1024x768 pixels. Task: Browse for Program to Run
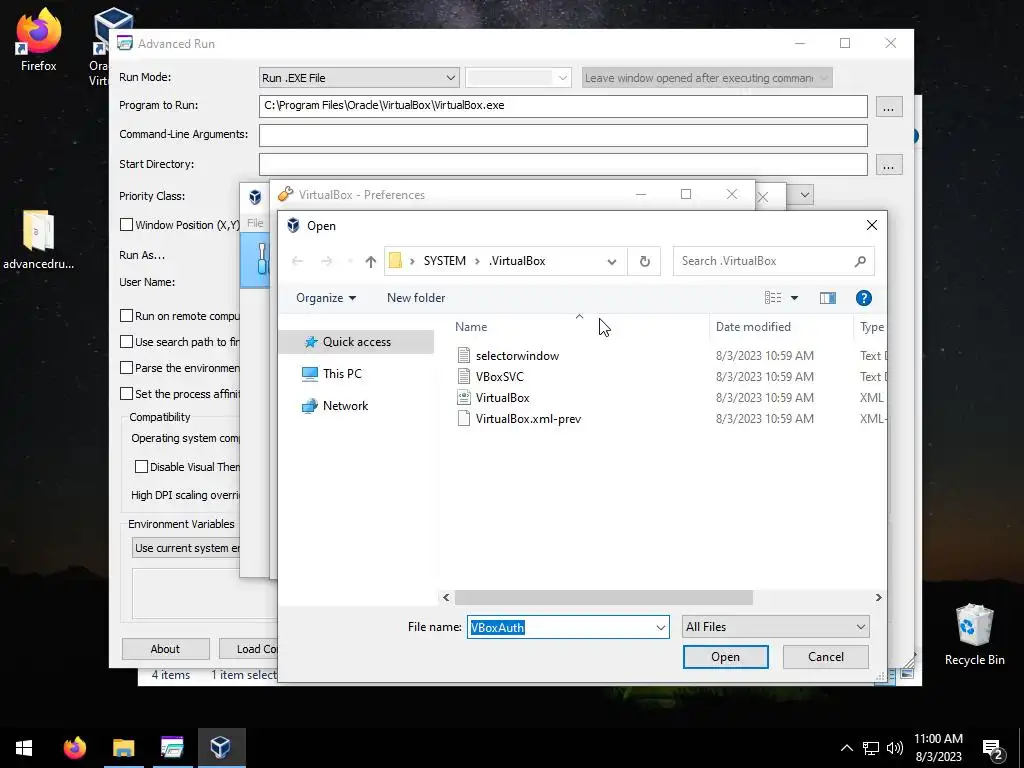pos(888,108)
